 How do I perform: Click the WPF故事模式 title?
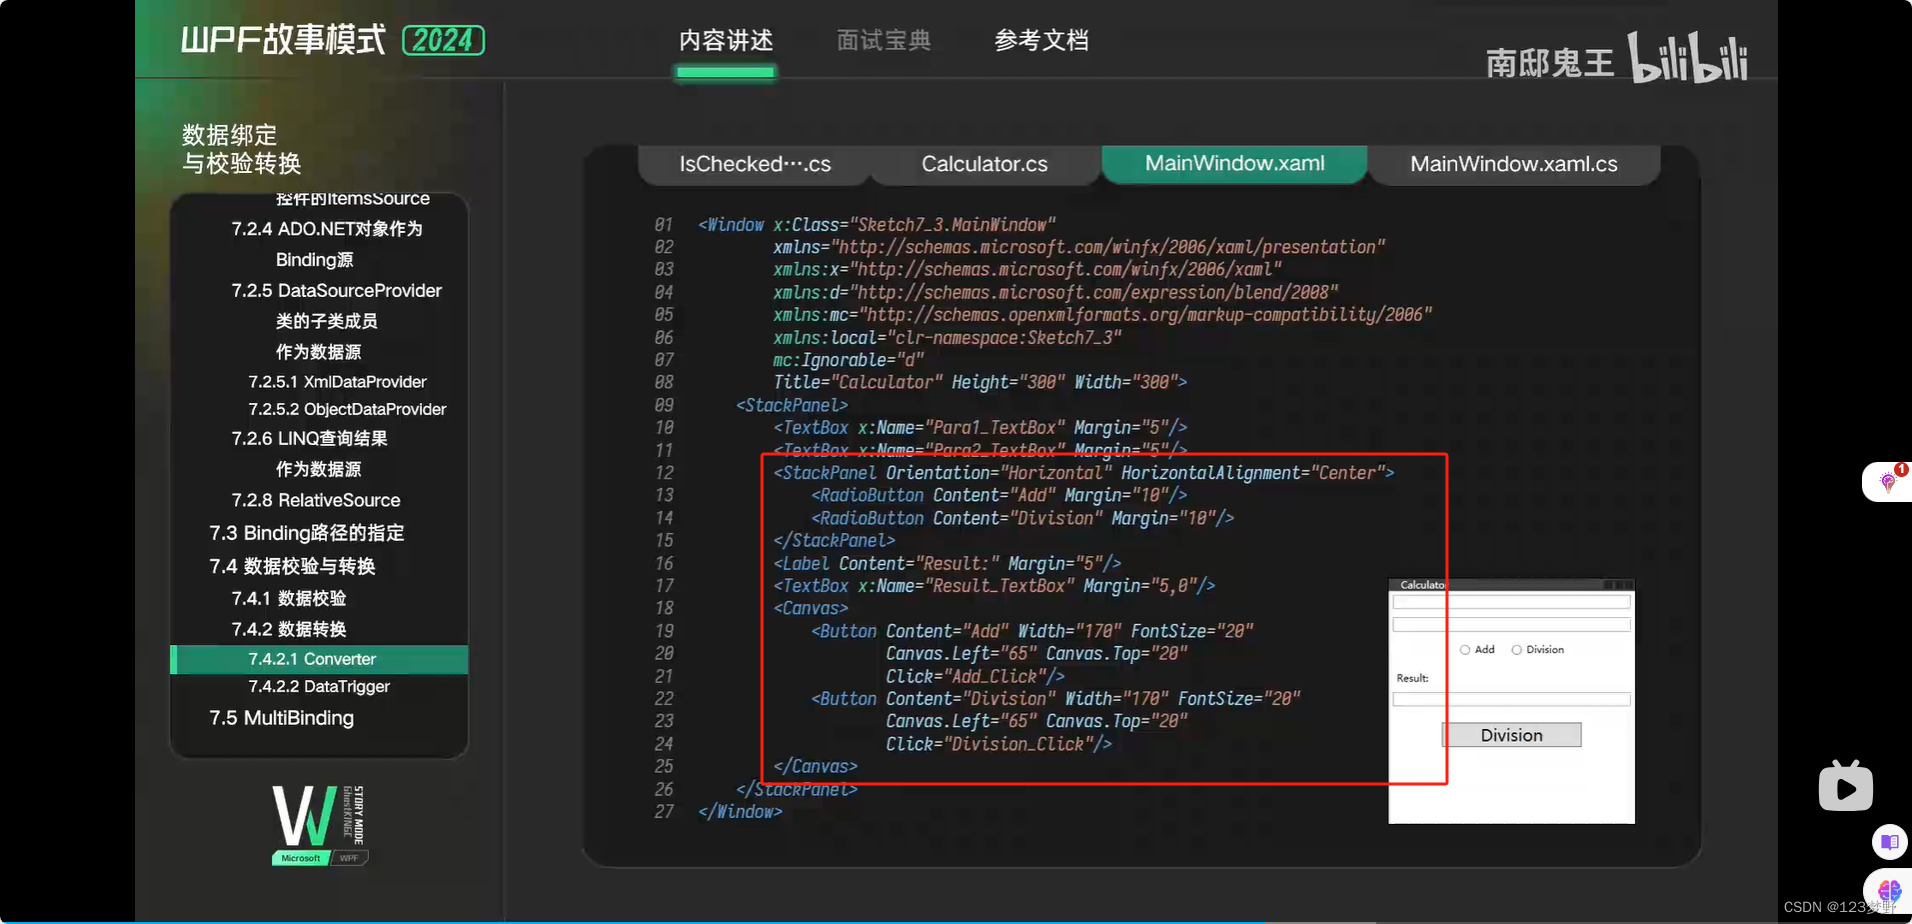(283, 40)
